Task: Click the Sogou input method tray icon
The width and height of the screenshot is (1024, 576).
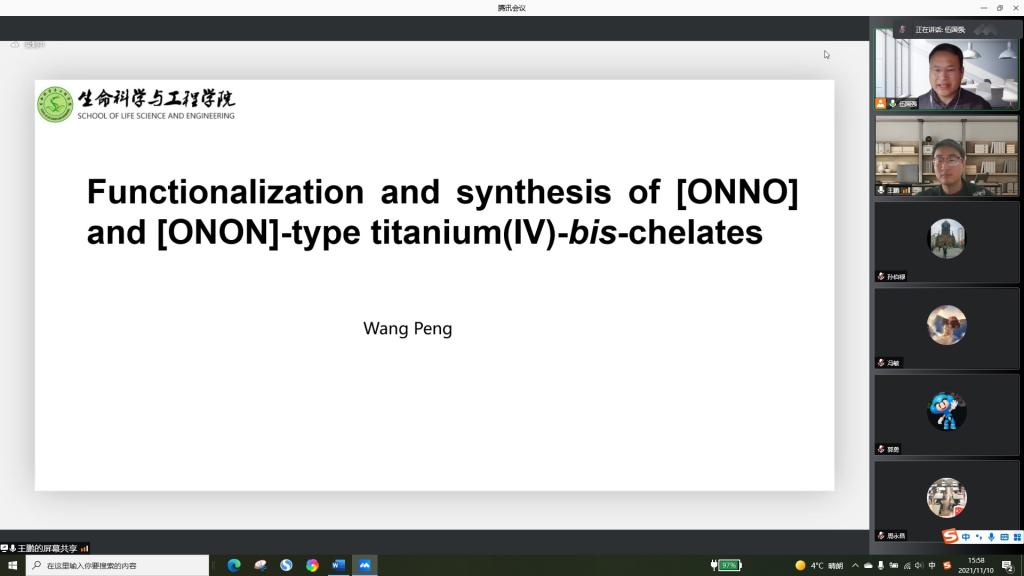Action: click(x=945, y=565)
